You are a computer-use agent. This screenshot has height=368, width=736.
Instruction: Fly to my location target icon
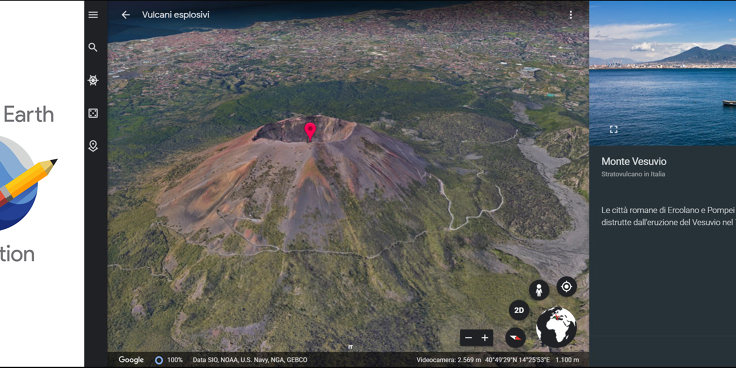567,286
